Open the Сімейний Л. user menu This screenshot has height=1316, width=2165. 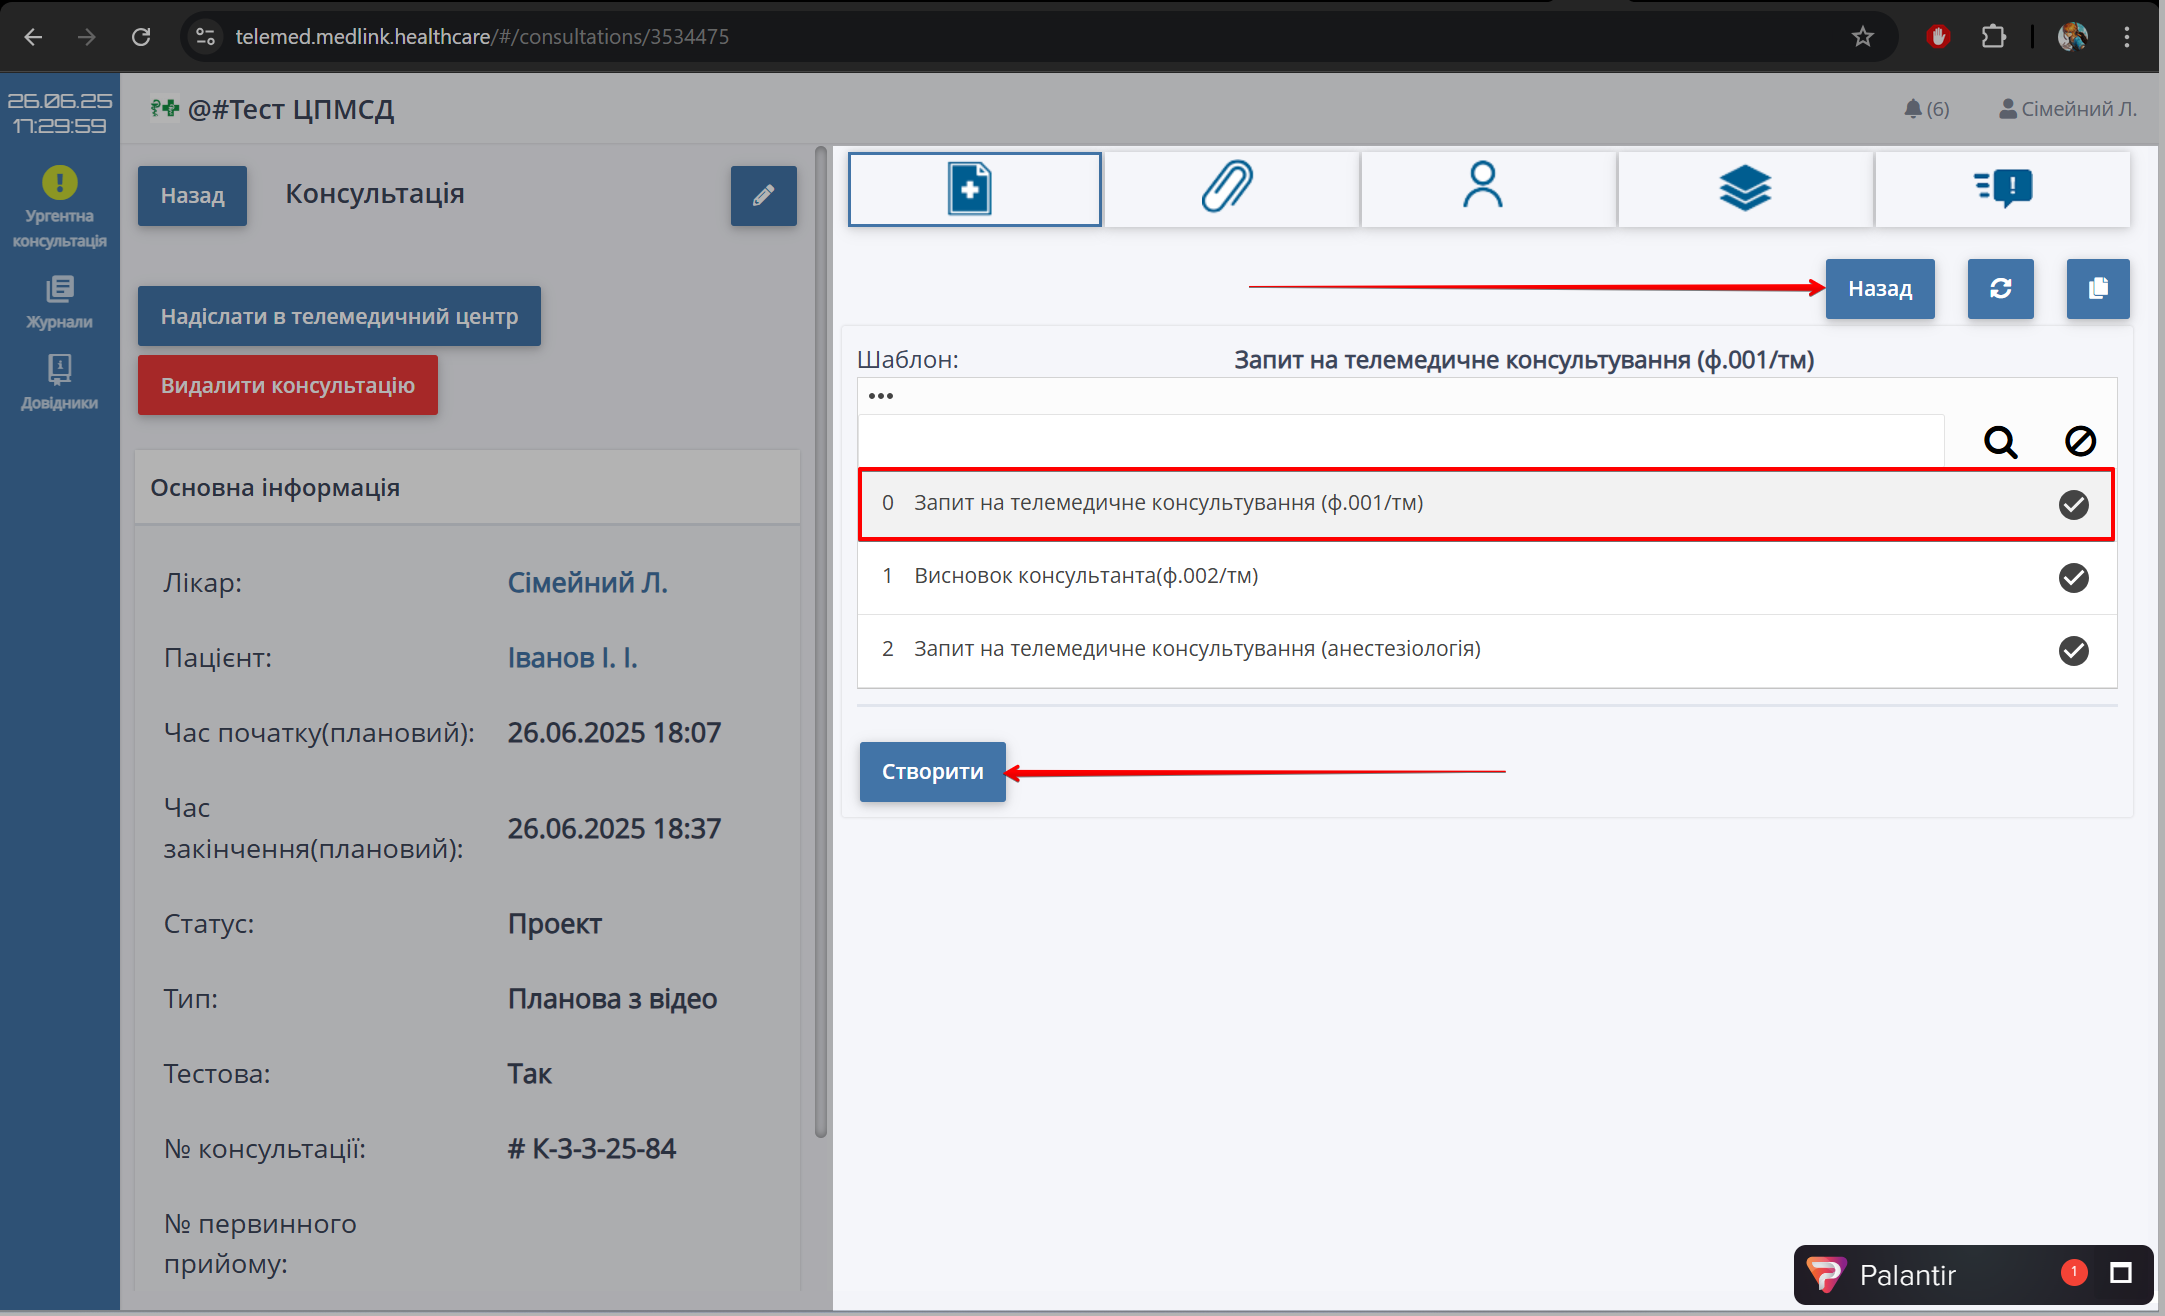(x=2067, y=109)
